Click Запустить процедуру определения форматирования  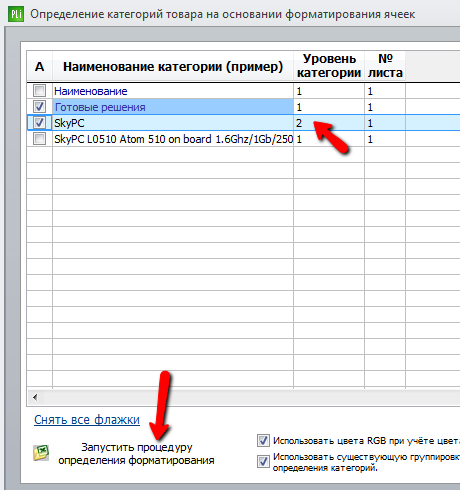point(136,454)
